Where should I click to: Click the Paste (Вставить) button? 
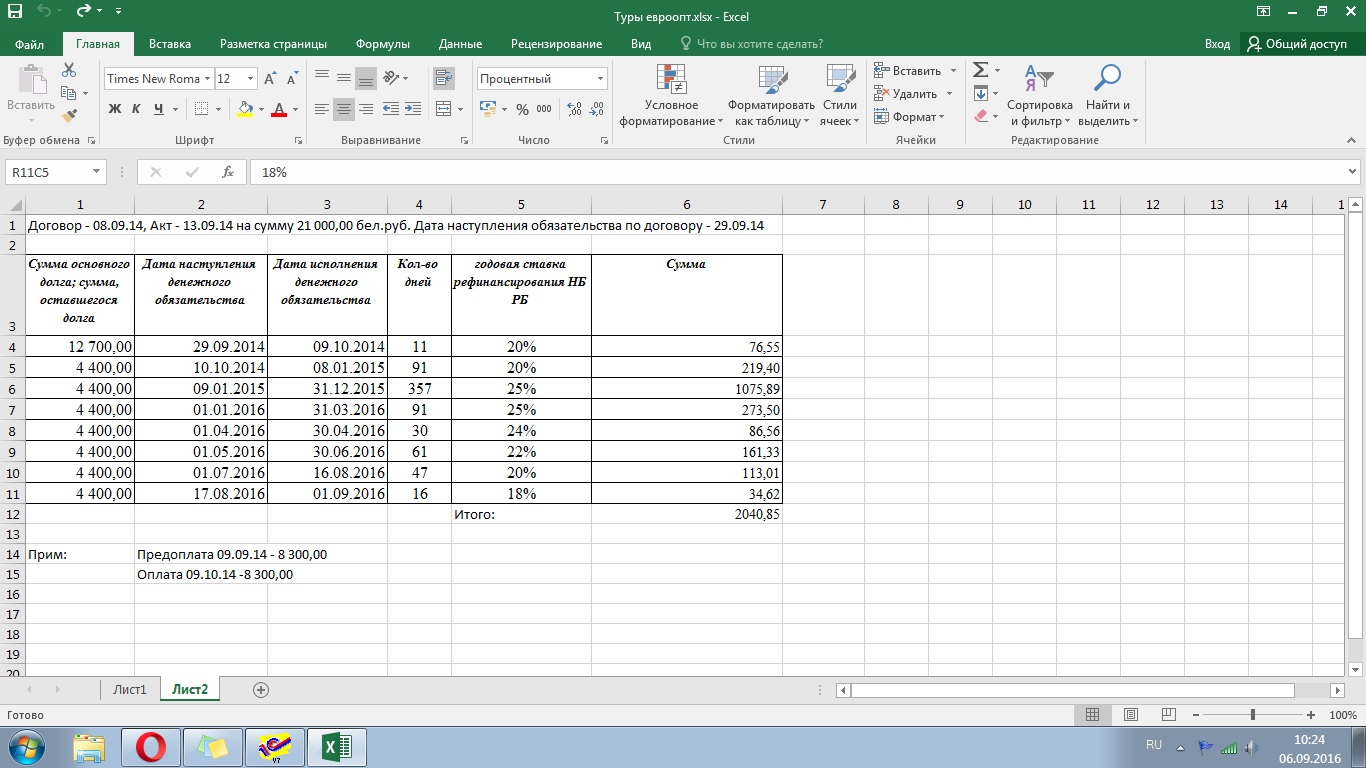(31, 91)
